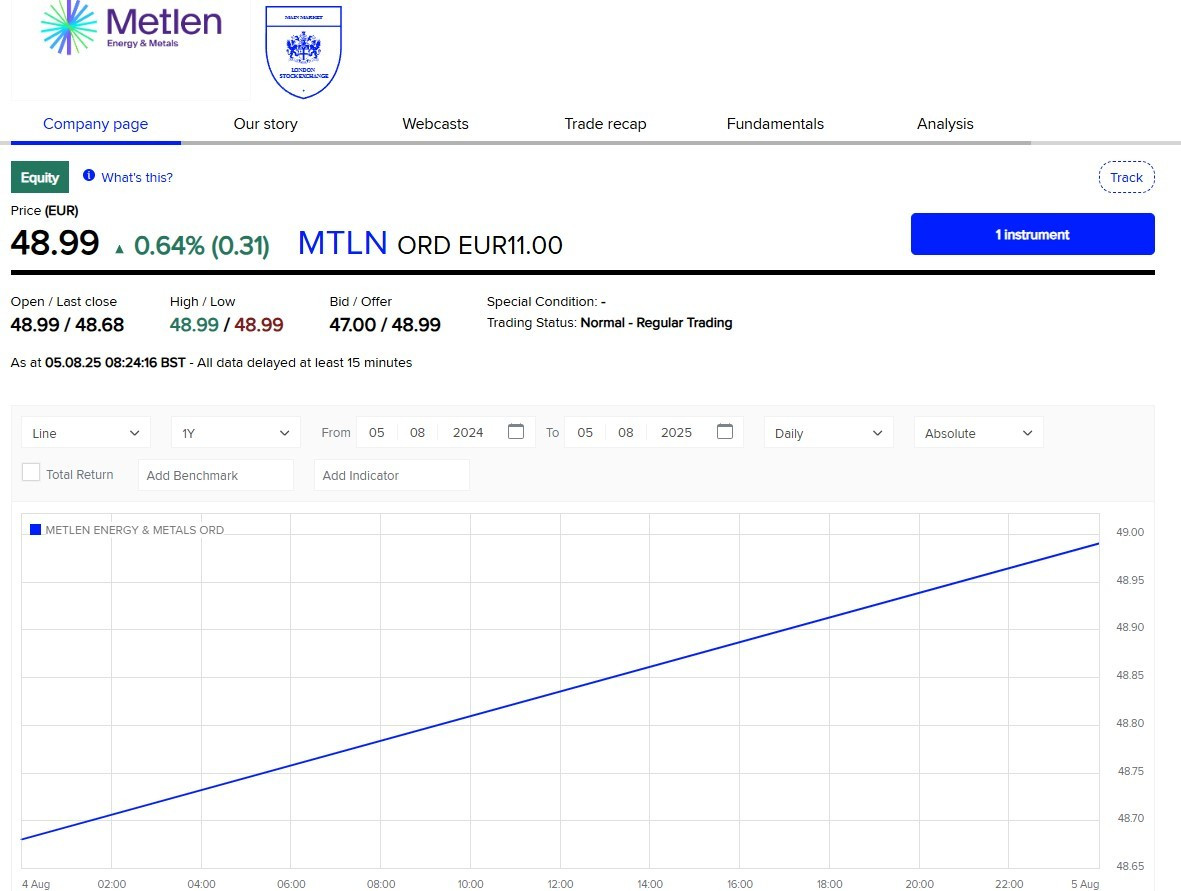Click the 5 Aug x-axis label

[x=1085, y=883]
